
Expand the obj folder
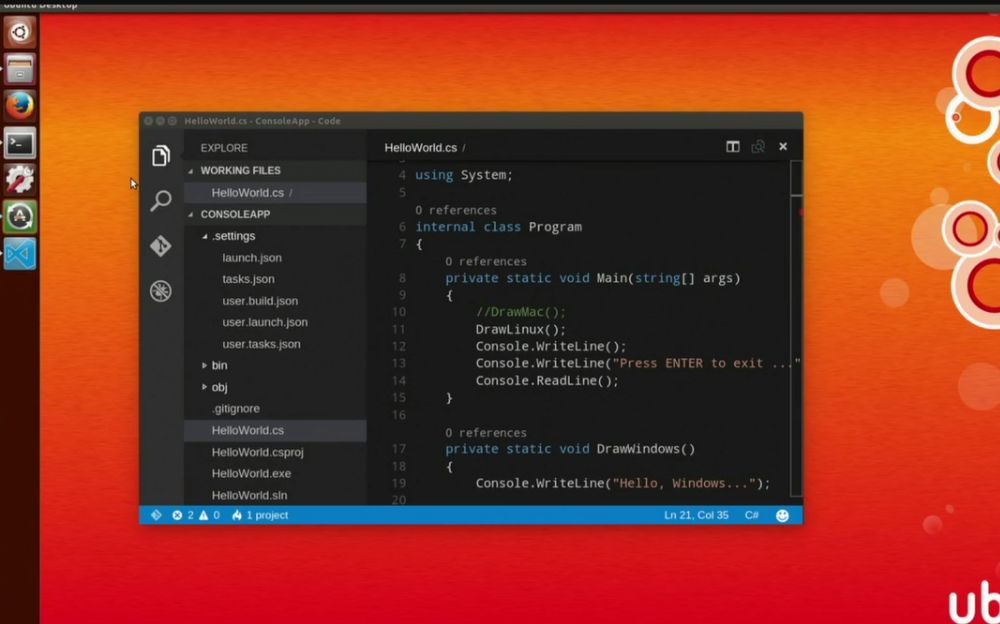204,387
